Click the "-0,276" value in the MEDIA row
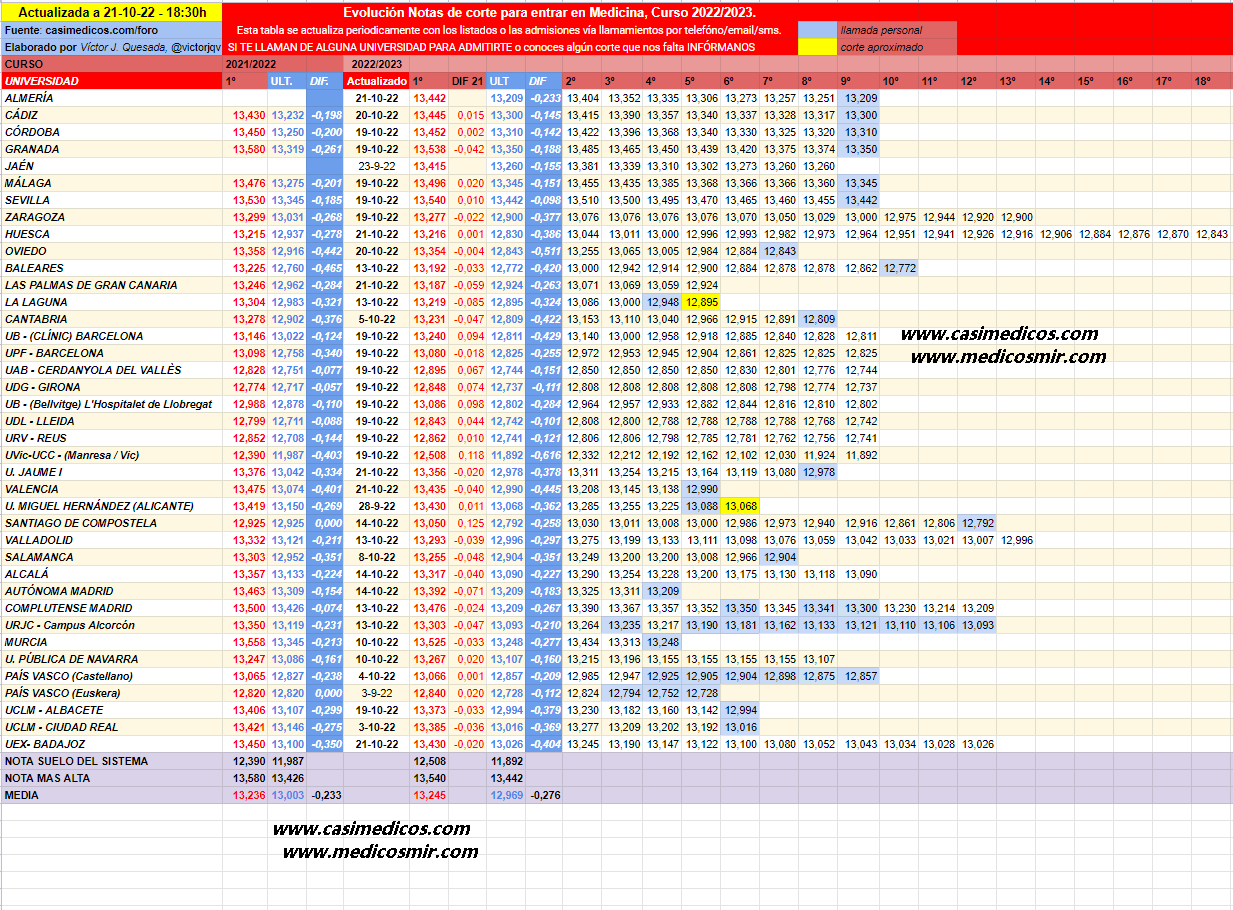 [544, 795]
